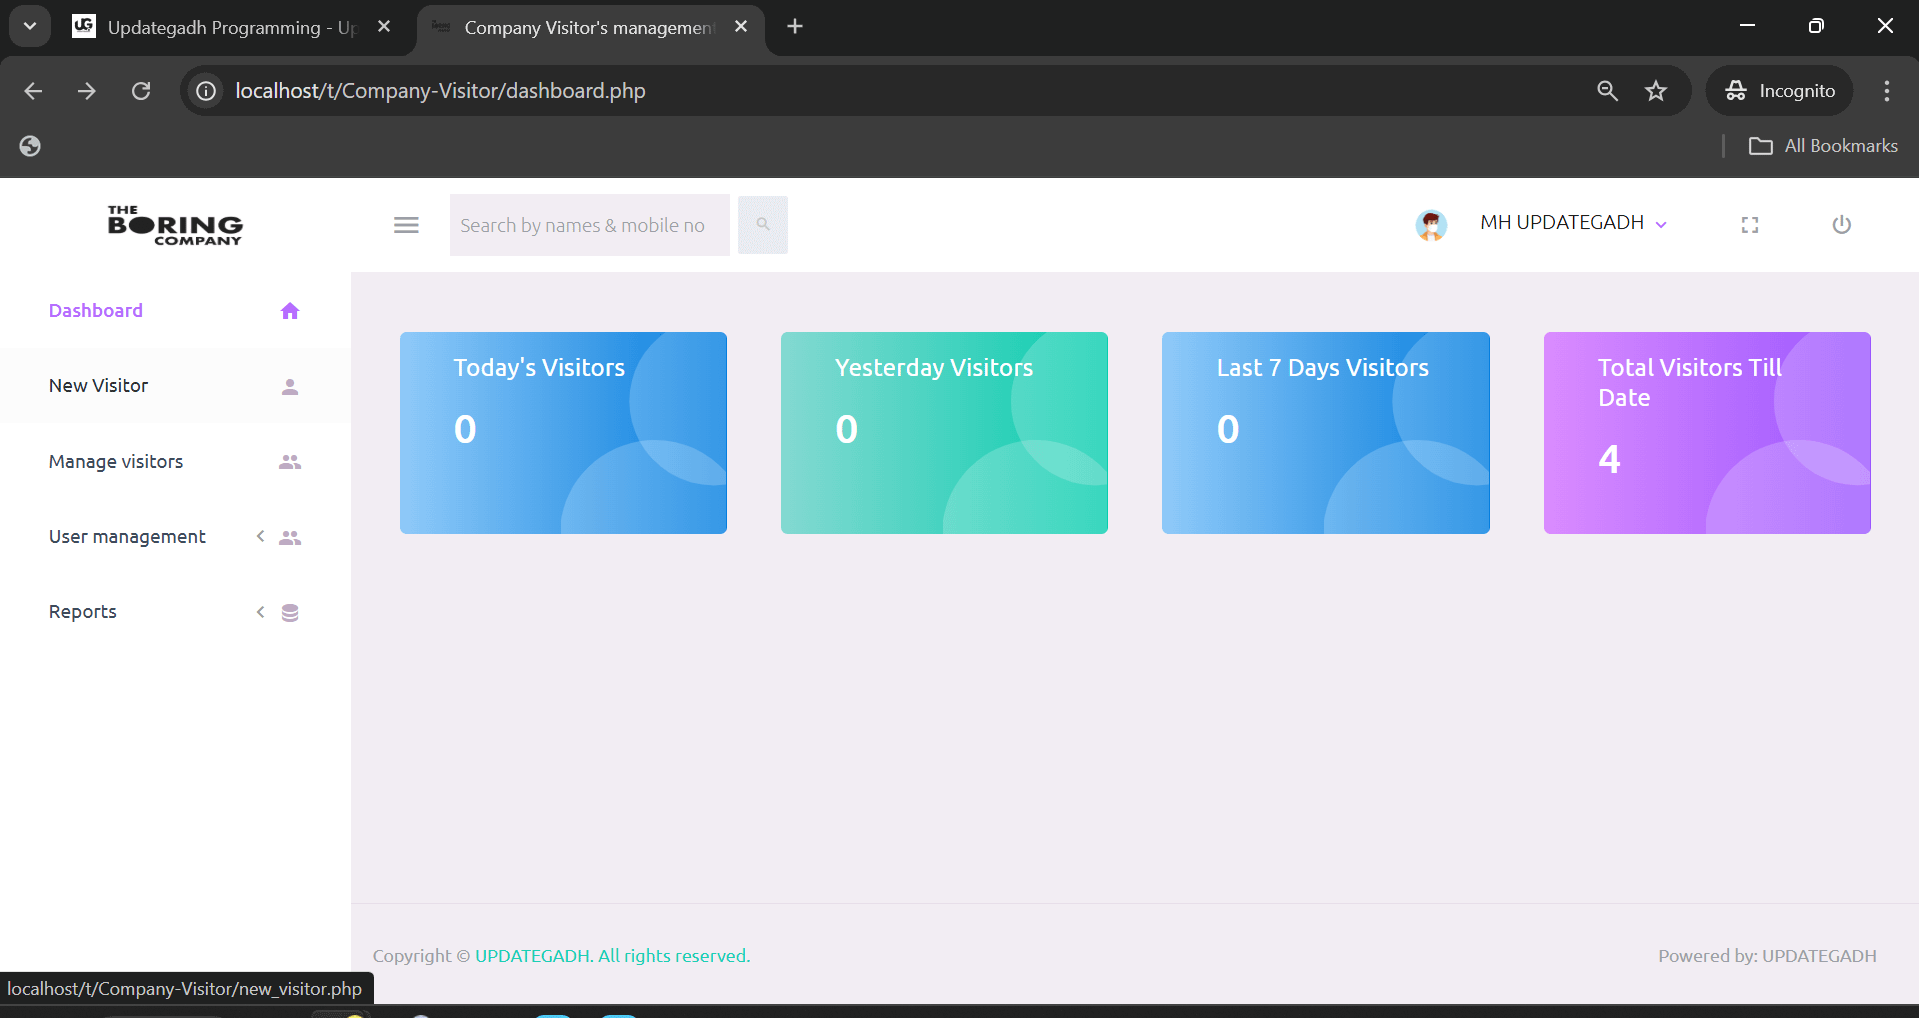Click The Boring Company logo
The image size is (1919, 1018).
175,225
